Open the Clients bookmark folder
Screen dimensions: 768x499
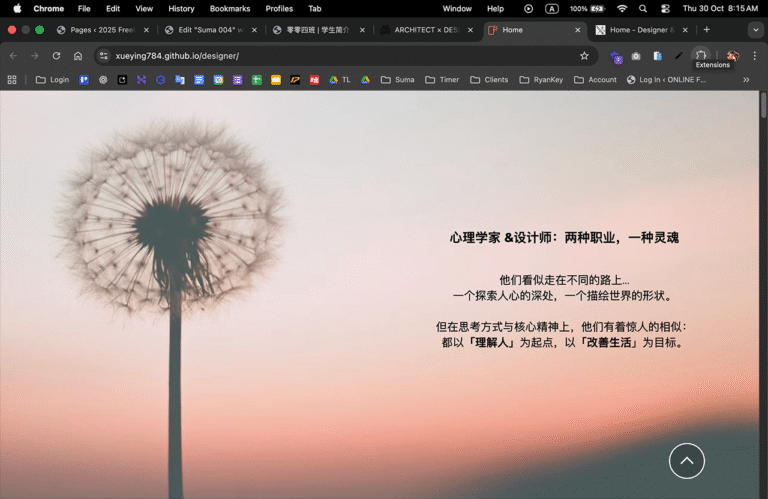pyautogui.click(x=489, y=80)
